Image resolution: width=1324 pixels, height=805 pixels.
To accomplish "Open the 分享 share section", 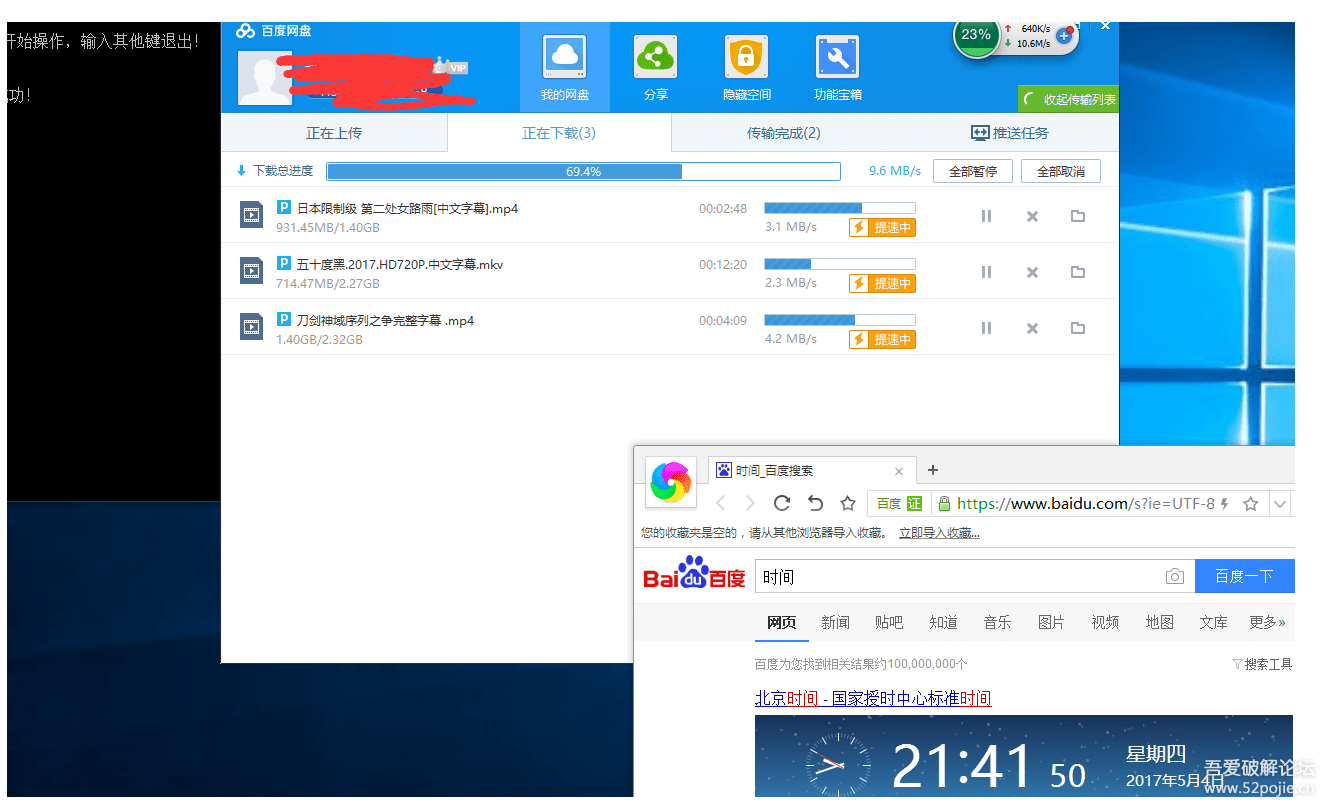I will [655, 68].
